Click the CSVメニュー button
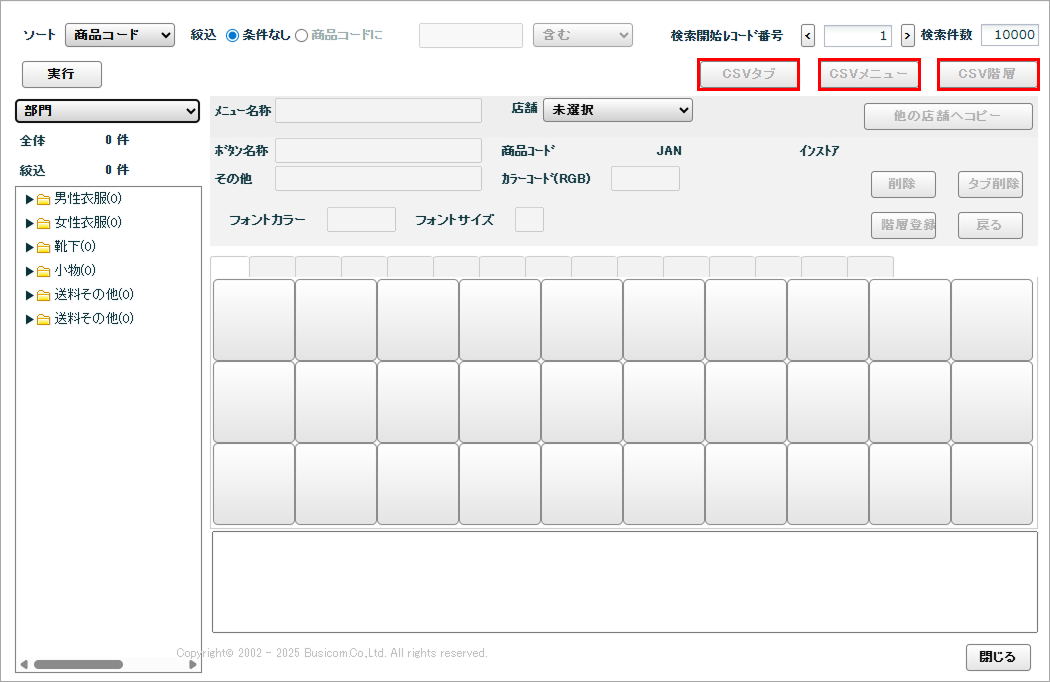This screenshot has width=1050, height=682. 868,74
